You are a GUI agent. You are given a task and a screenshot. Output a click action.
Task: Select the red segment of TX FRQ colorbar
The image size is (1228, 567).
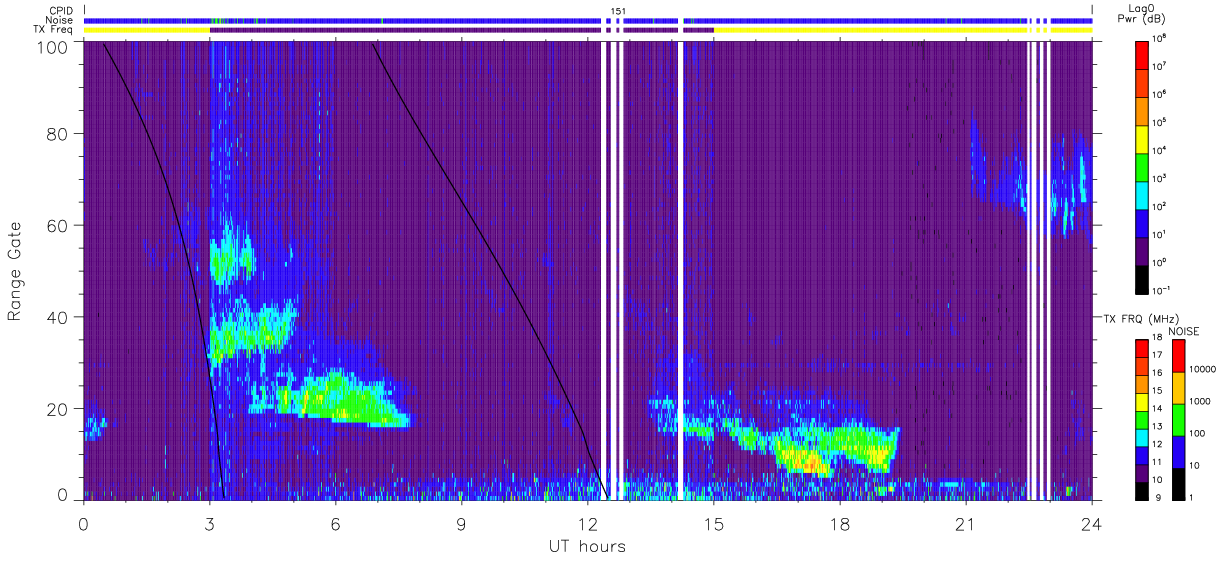coord(1141,349)
